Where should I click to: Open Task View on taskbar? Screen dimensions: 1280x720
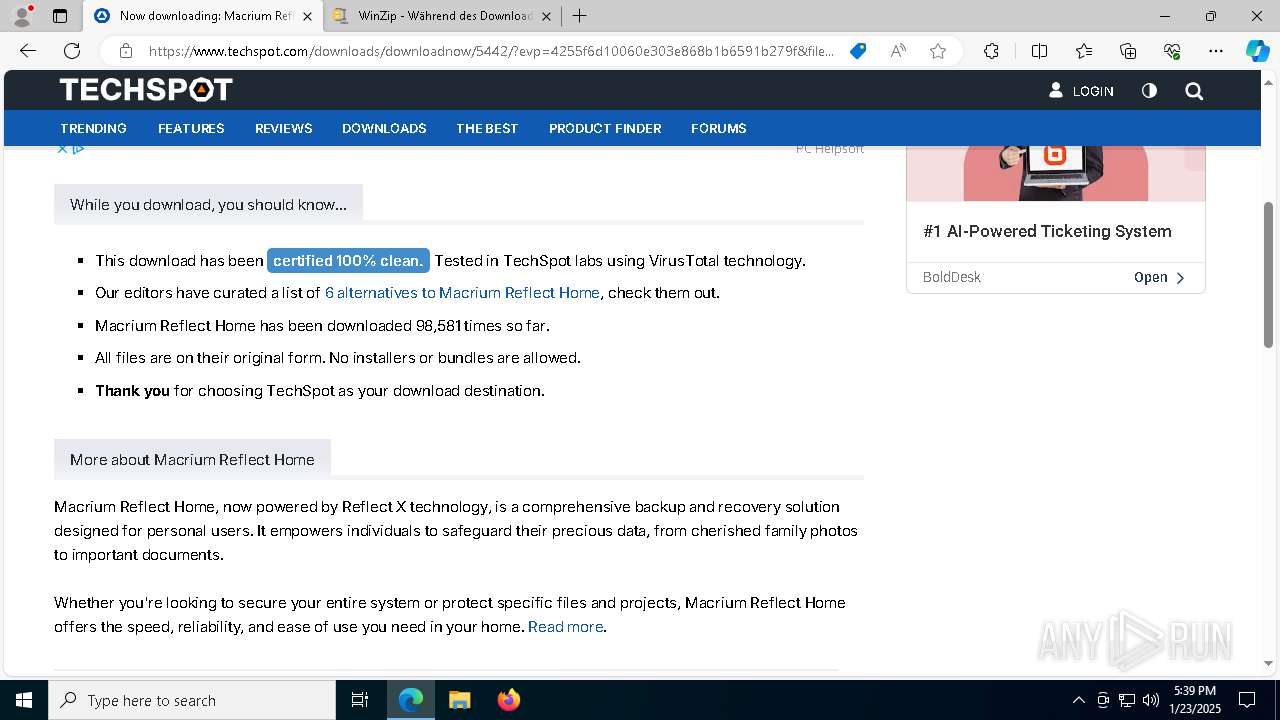point(360,700)
